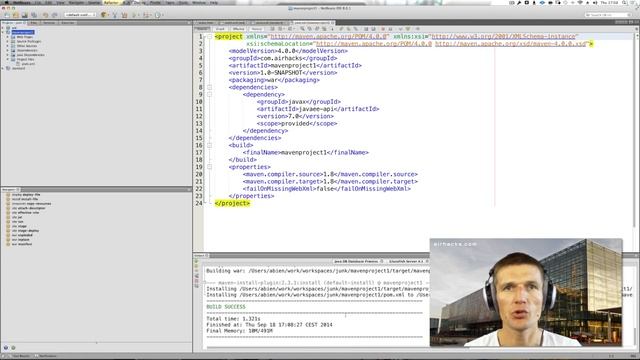
Task: Click the Clean and Build Project icon
Action: (x=124, y=15)
